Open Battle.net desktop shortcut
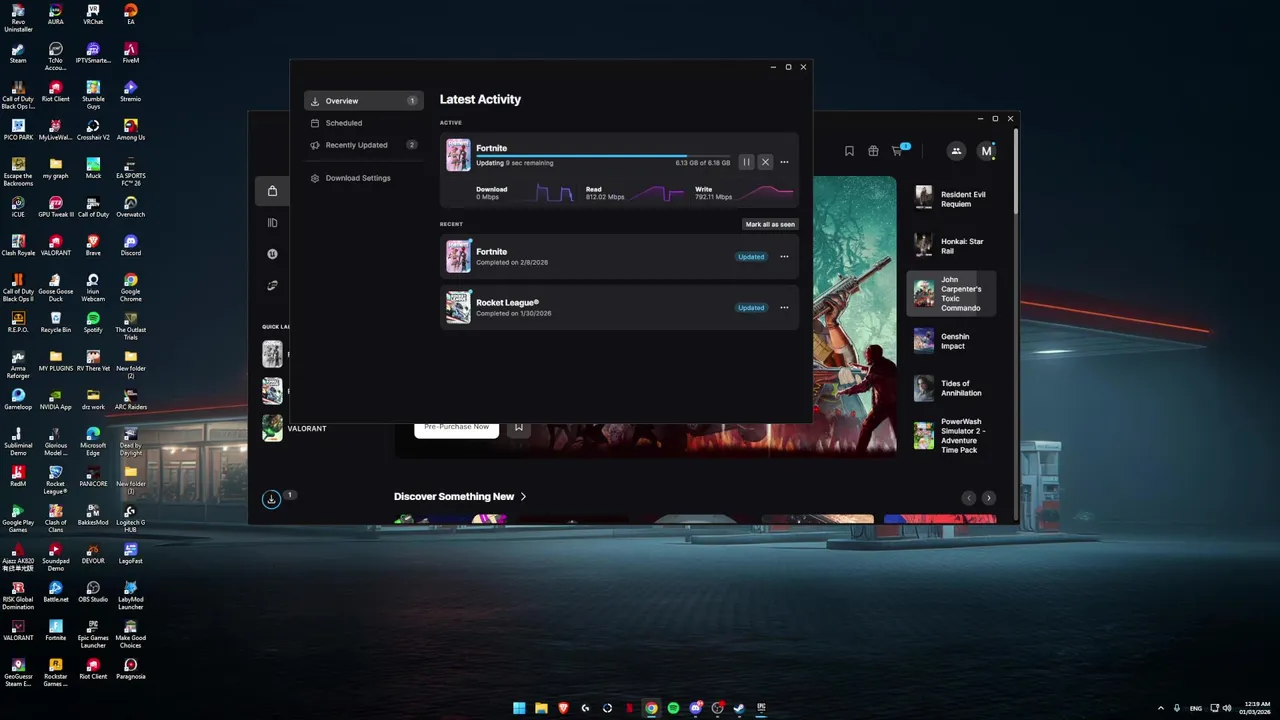This screenshot has height=720, width=1280. (x=55, y=592)
